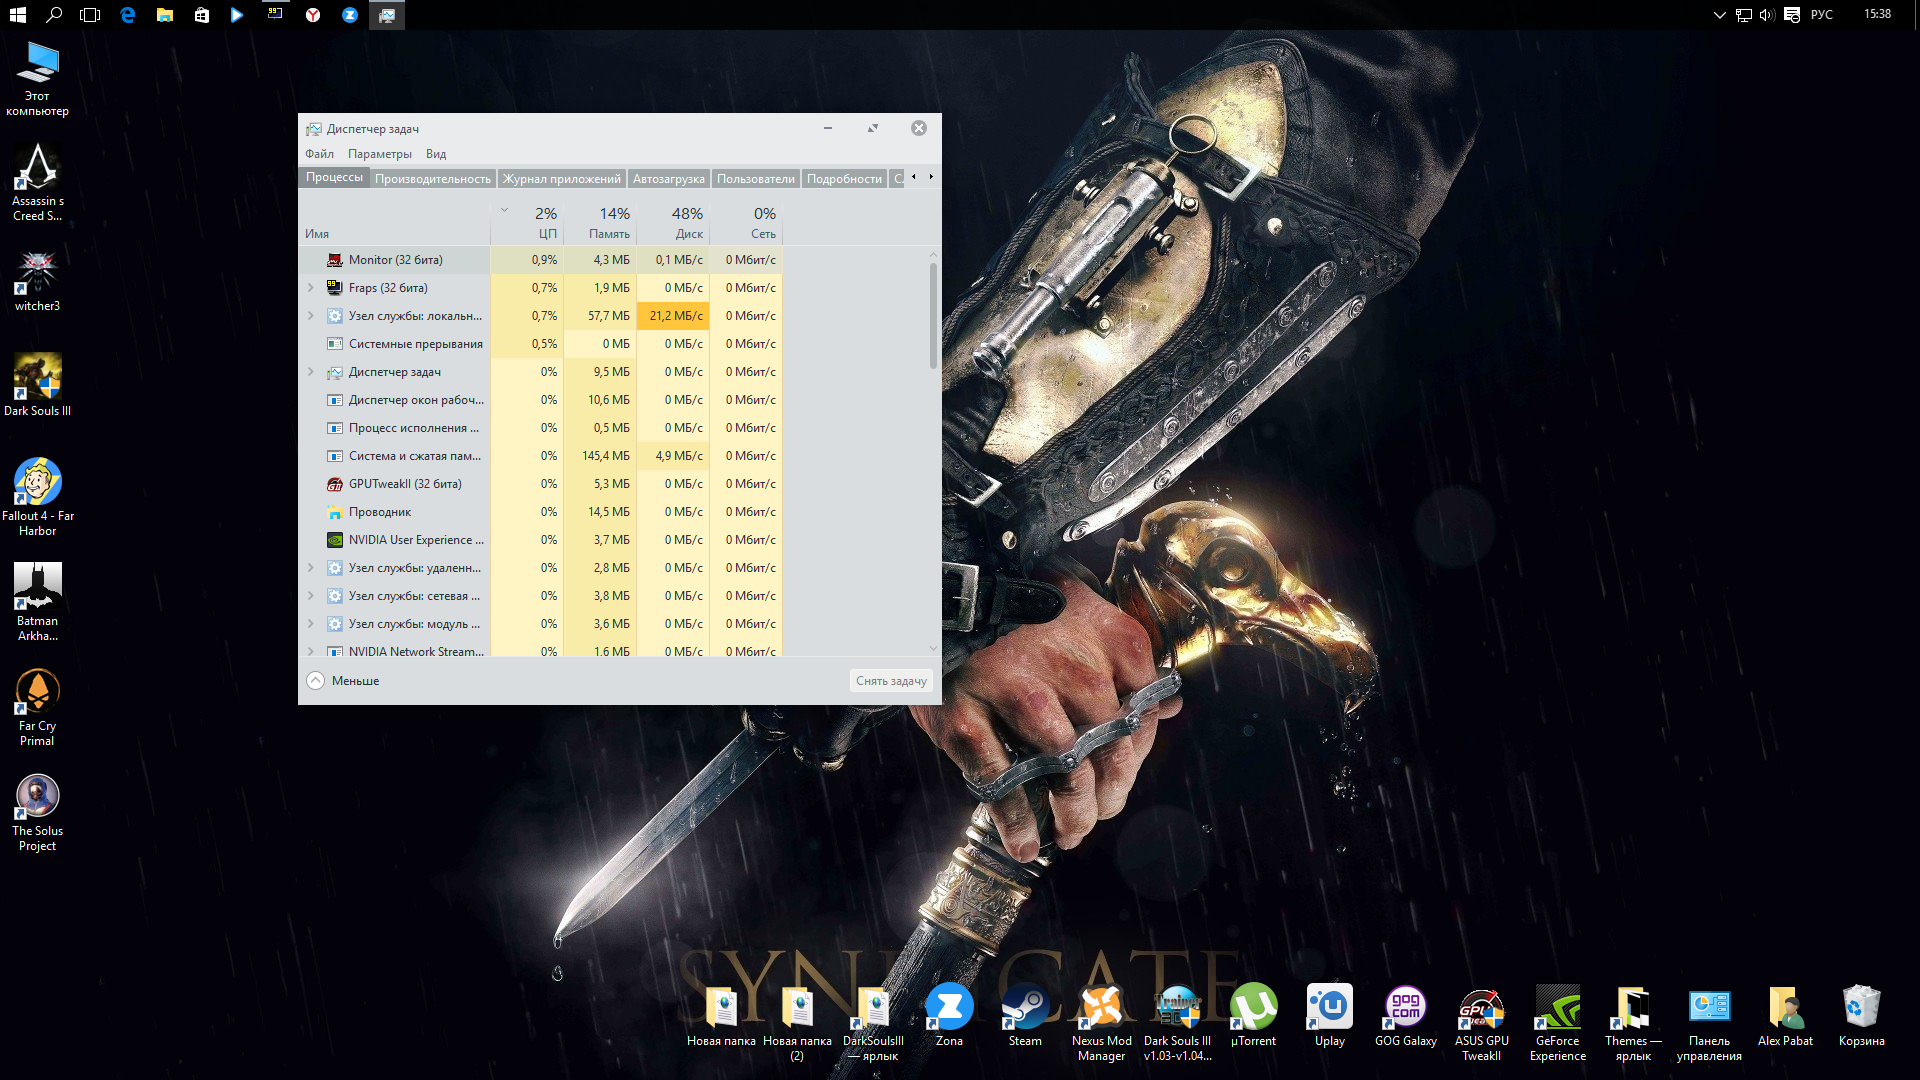This screenshot has height=1080, width=1920.
Task: Click the Снять задачу button
Action: click(x=890, y=681)
